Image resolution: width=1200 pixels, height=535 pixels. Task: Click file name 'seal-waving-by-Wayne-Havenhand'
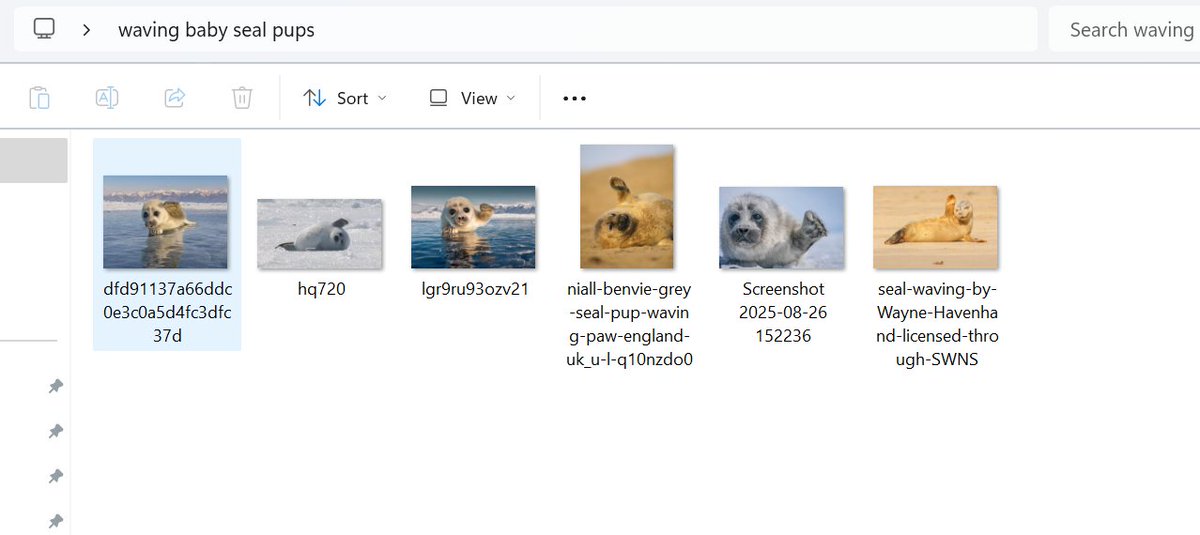click(x=937, y=324)
